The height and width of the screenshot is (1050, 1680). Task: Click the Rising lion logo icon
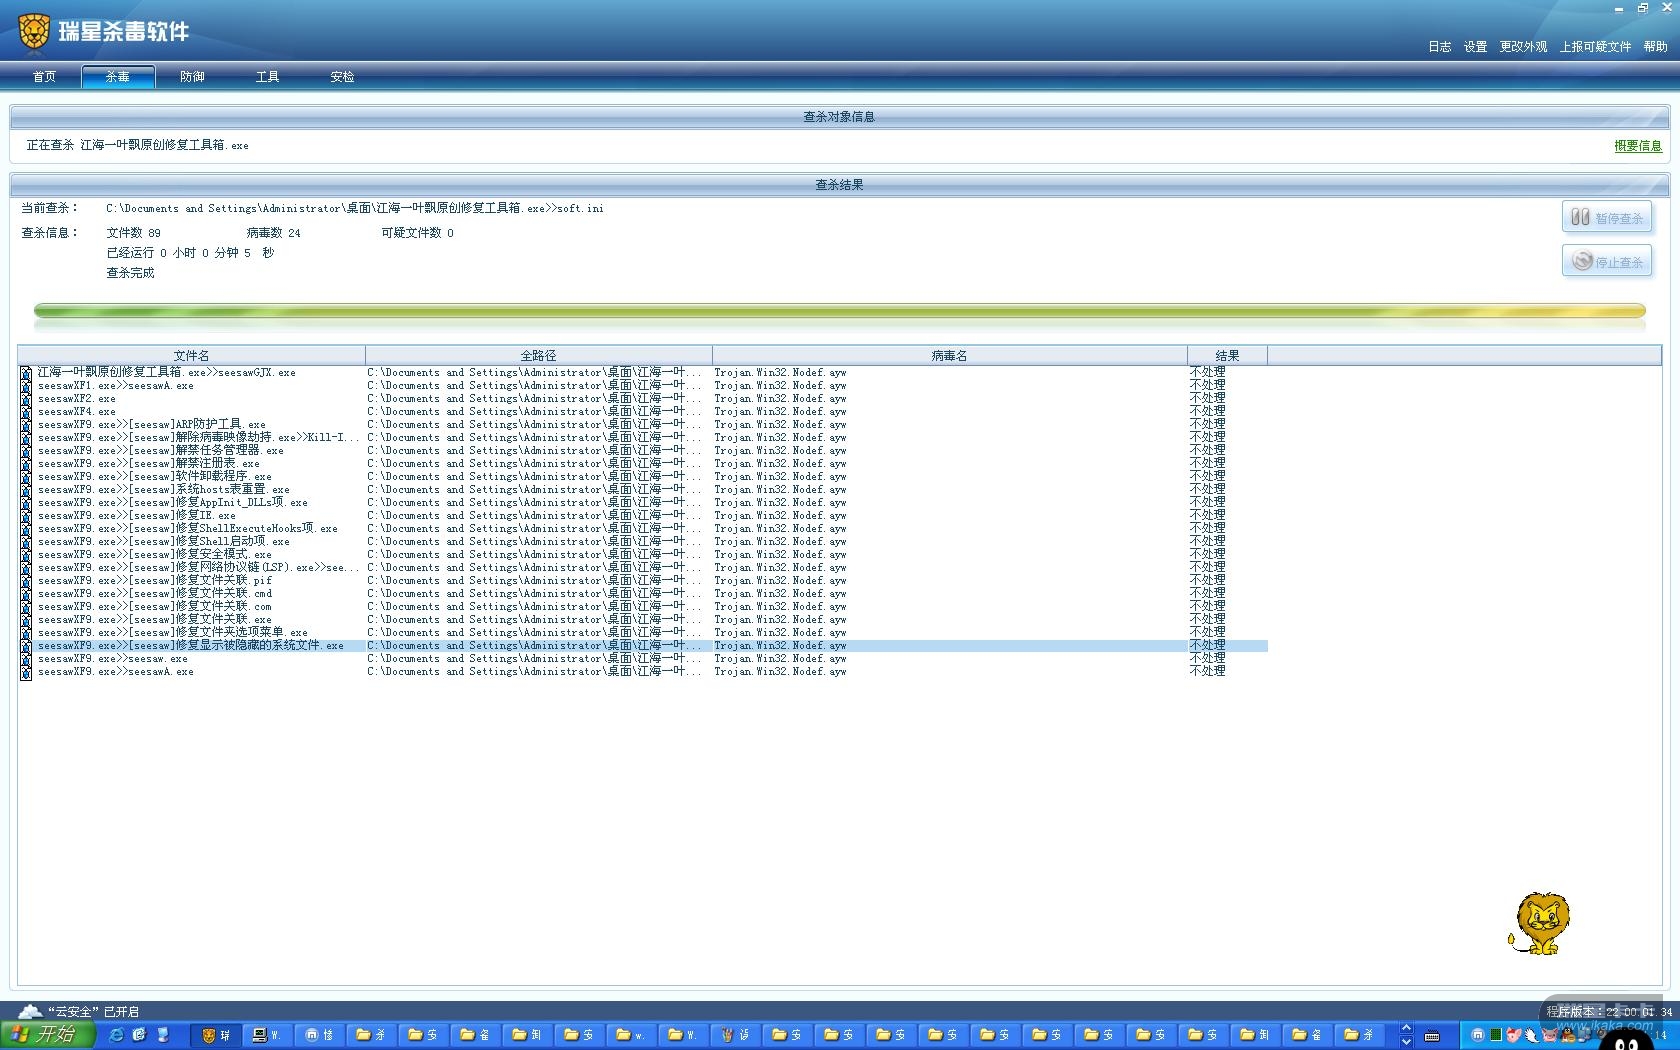[34, 32]
